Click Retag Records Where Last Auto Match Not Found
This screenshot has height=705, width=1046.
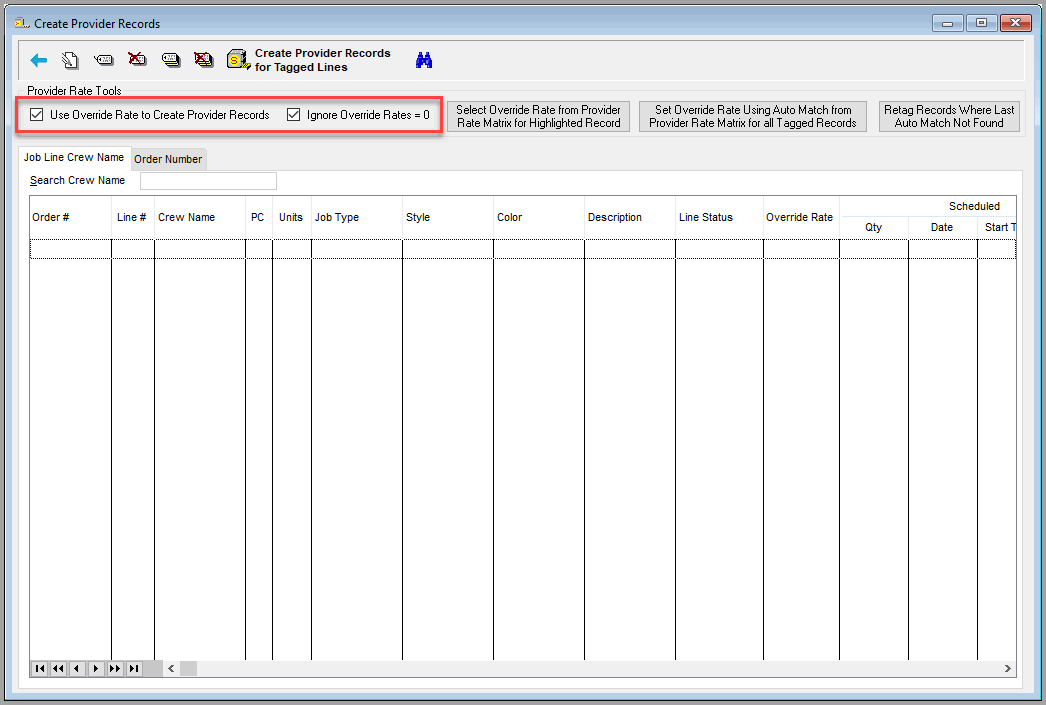click(949, 116)
